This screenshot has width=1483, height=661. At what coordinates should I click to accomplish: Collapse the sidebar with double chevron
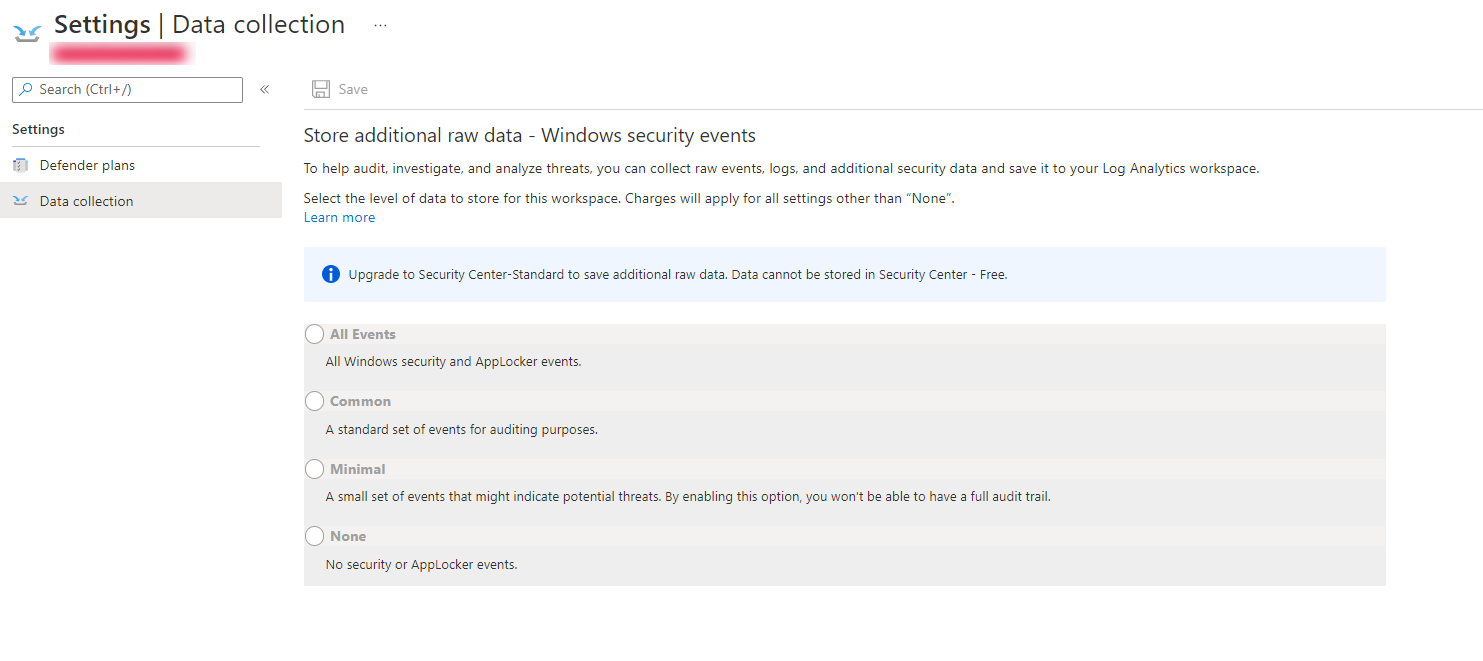265,89
